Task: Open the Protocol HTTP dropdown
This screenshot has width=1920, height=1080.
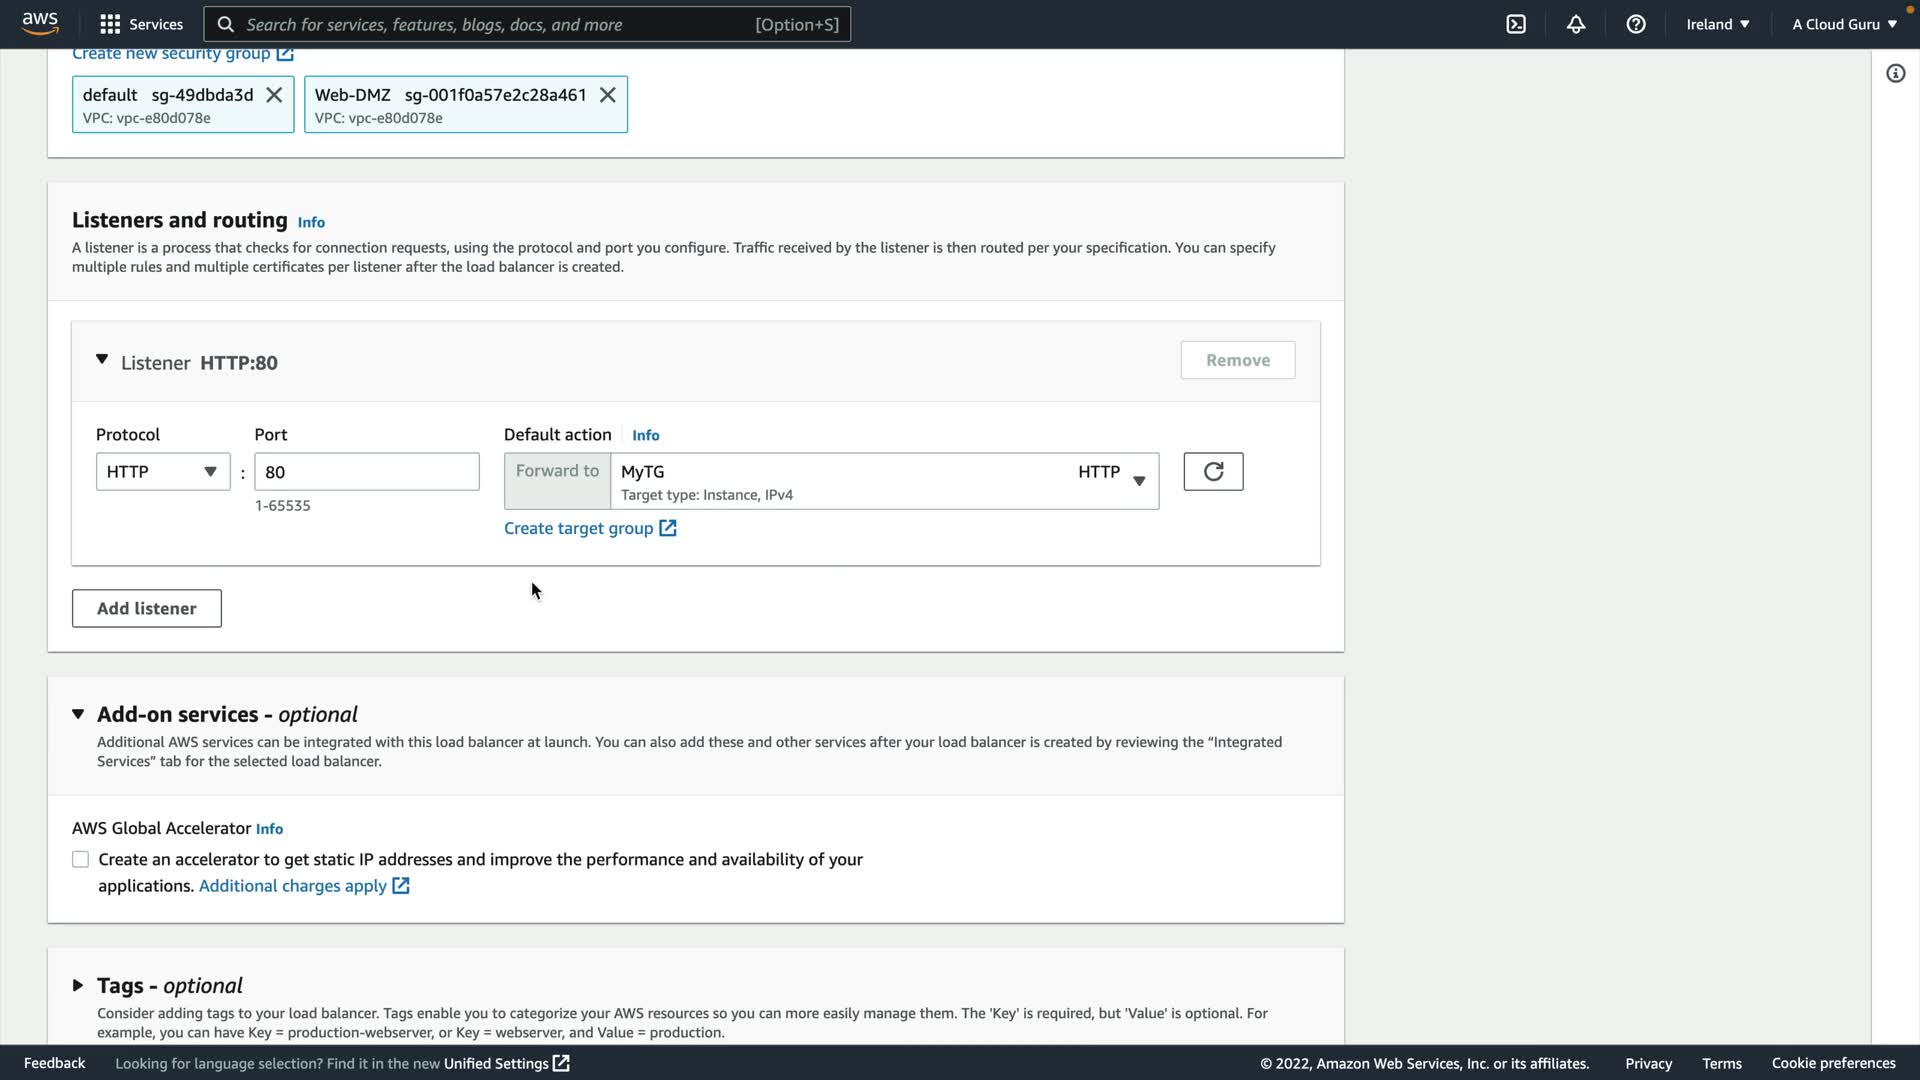Action: click(163, 472)
